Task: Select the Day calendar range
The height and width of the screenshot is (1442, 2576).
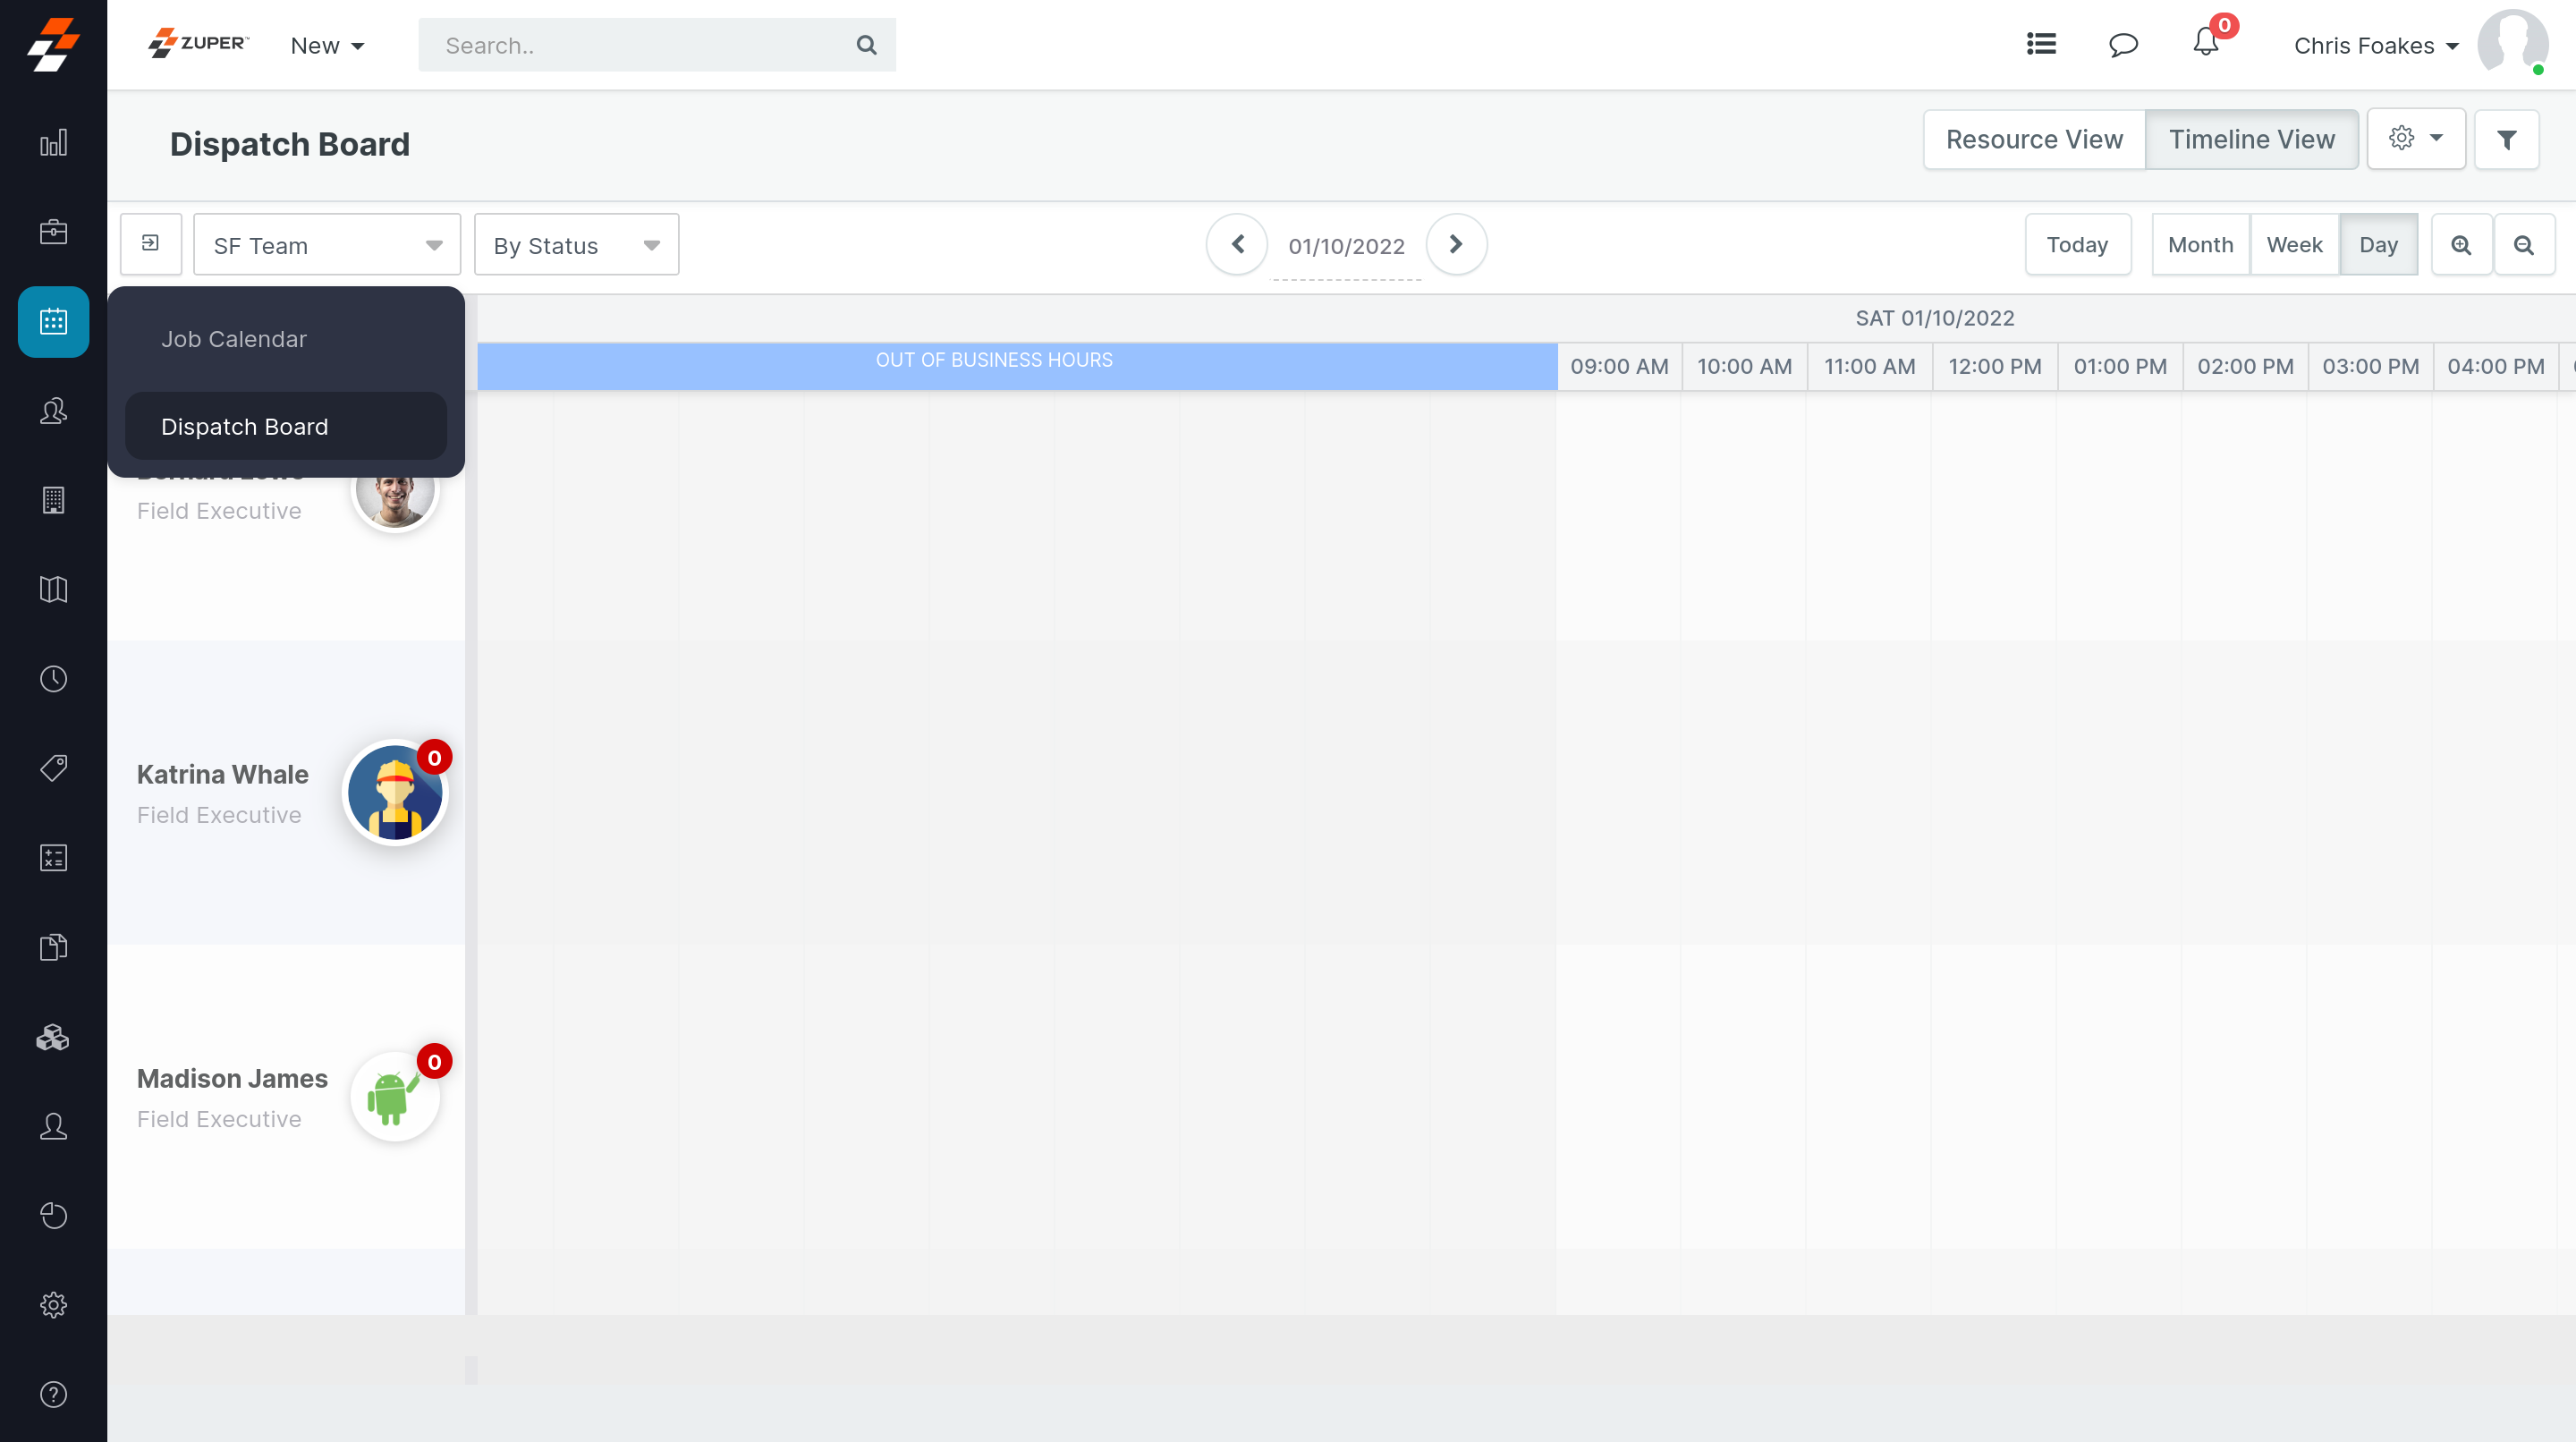Action: (2378, 245)
